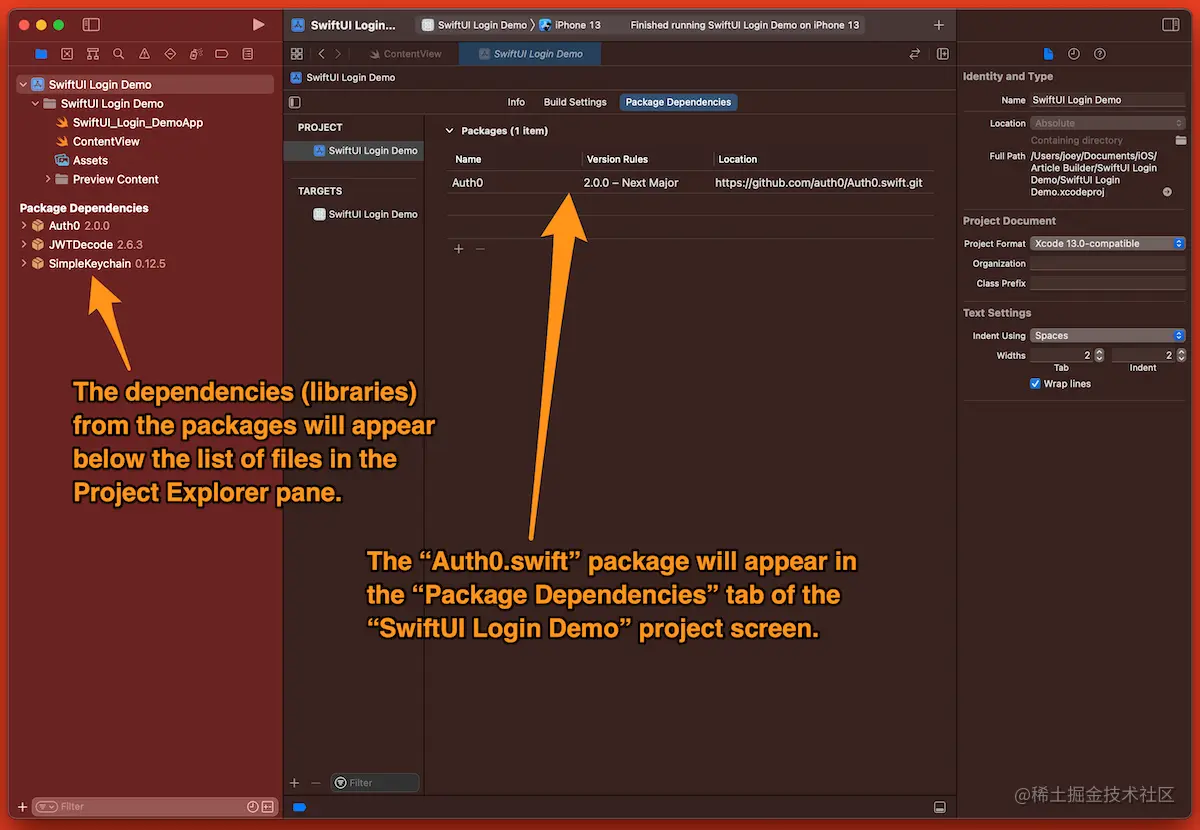Adjust the Indent width stepper
The image size is (1200, 830).
[x=1181, y=355]
